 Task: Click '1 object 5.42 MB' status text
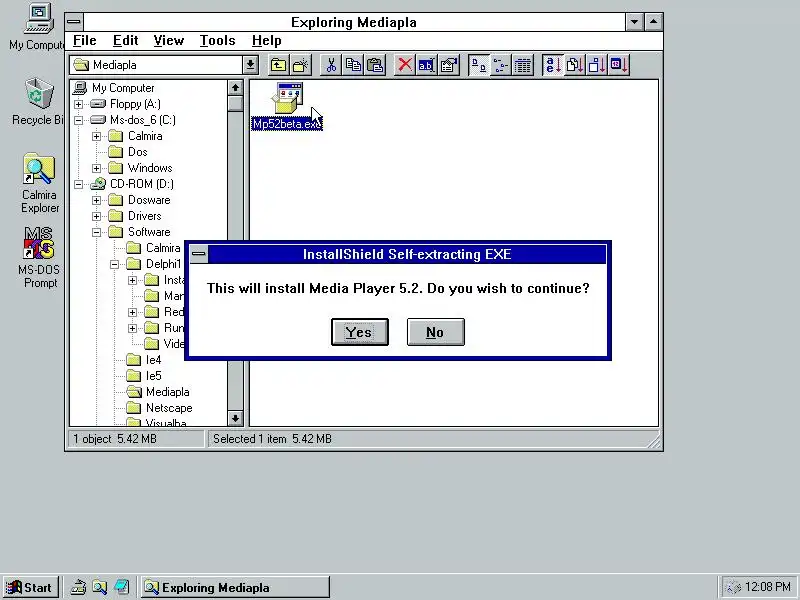(x=115, y=439)
